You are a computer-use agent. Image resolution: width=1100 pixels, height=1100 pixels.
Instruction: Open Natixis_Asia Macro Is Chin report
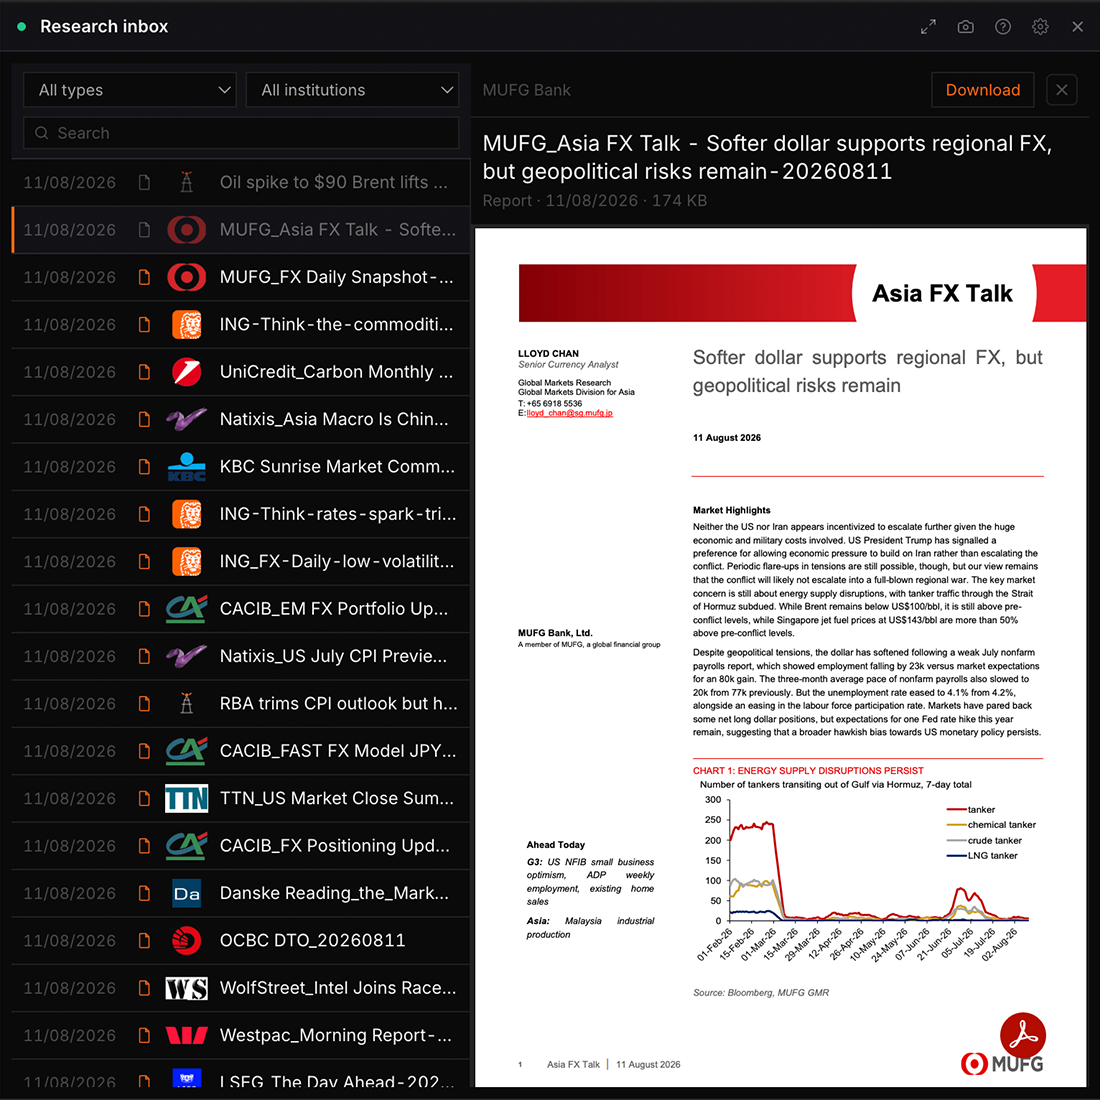coord(241,420)
